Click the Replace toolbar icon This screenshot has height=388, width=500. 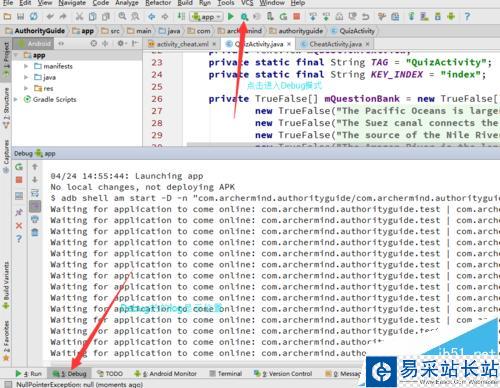tap(135, 16)
